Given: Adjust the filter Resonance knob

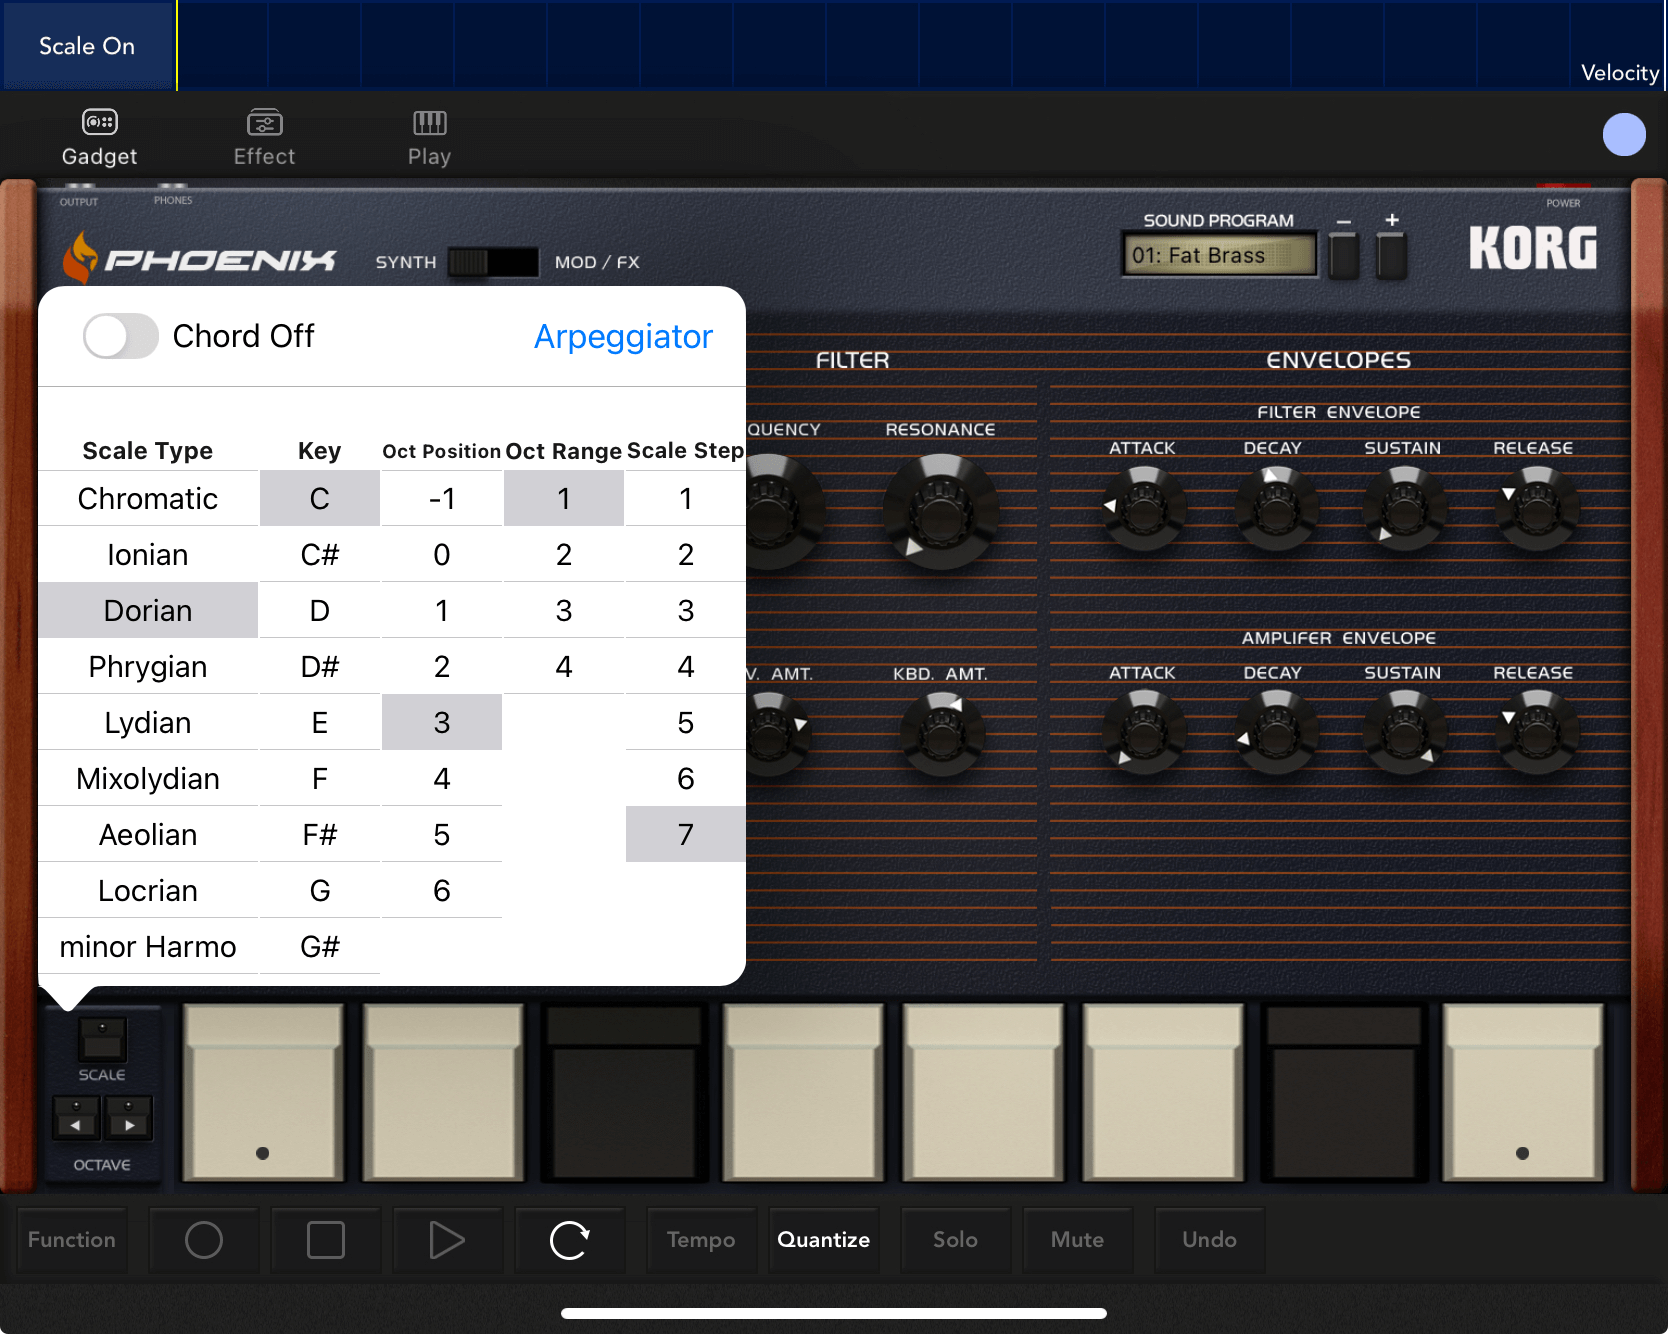Looking at the screenshot, I should [940, 511].
